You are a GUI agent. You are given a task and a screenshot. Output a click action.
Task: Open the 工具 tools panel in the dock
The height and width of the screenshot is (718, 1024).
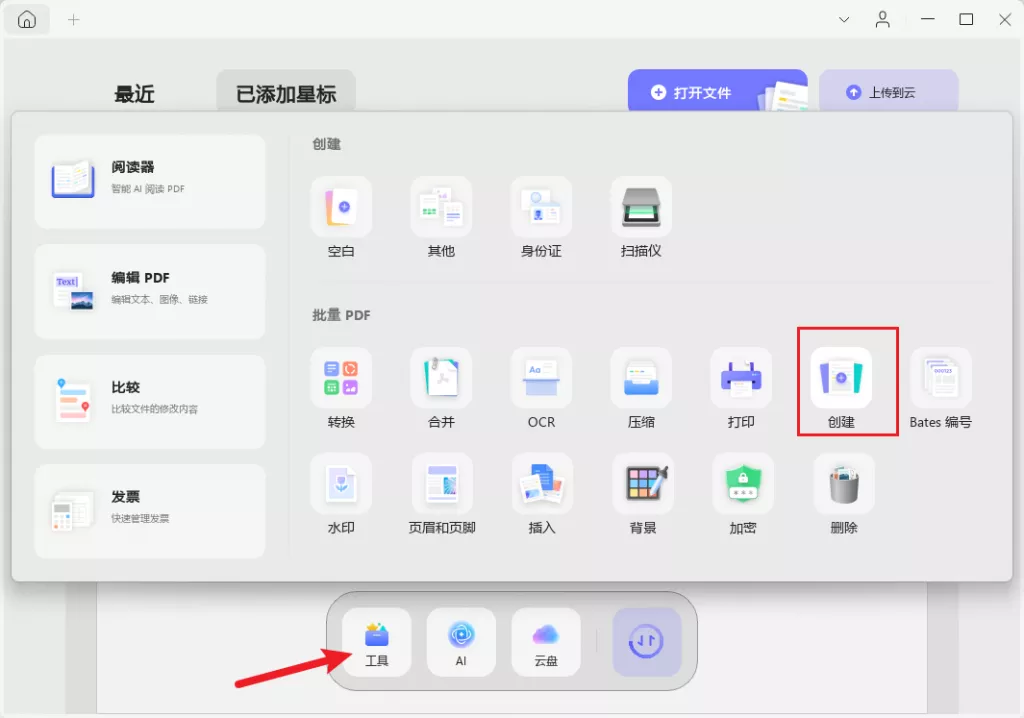[x=377, y=642]
